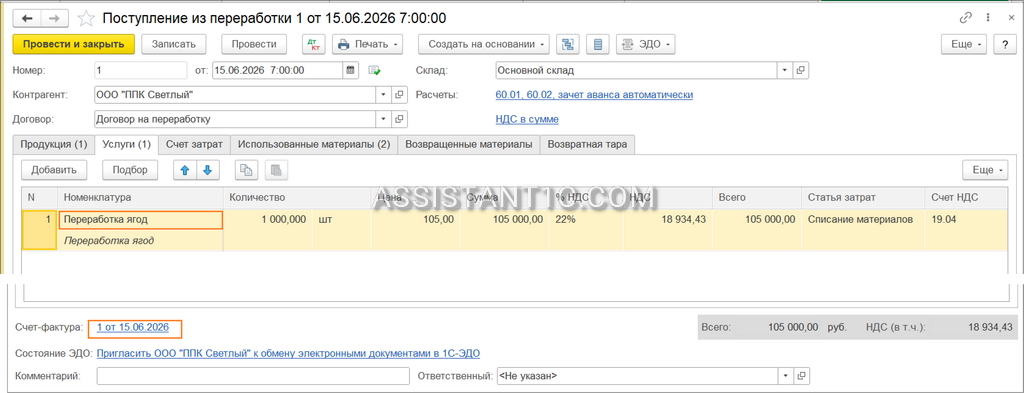Switch to the Счет затрат tab
The image size is (1024, 393).
(x=194, y=144)
